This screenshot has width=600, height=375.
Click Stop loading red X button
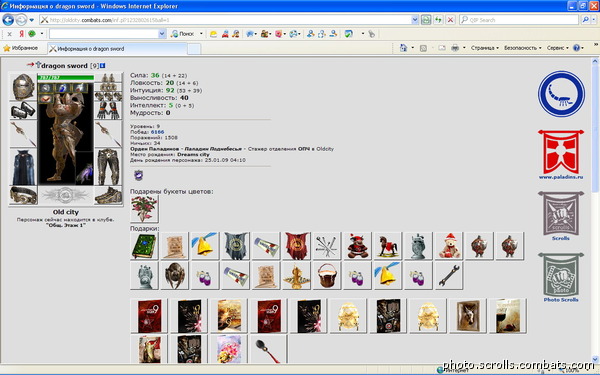(x=450, y=20)
